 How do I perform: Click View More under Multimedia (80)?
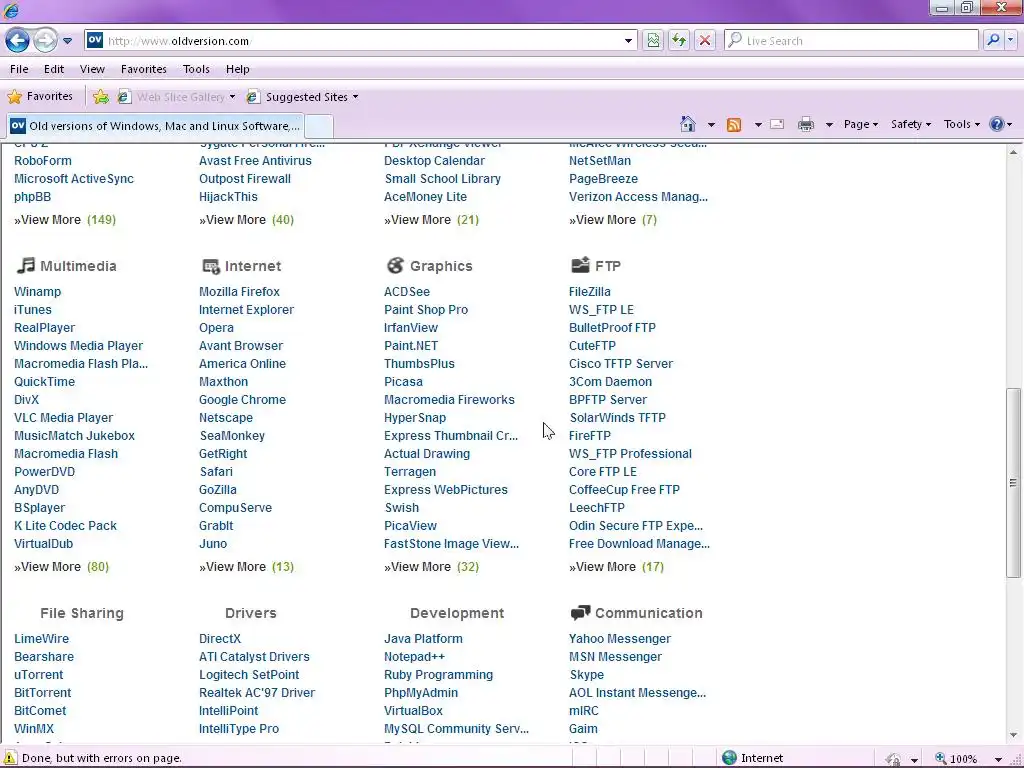61,567
